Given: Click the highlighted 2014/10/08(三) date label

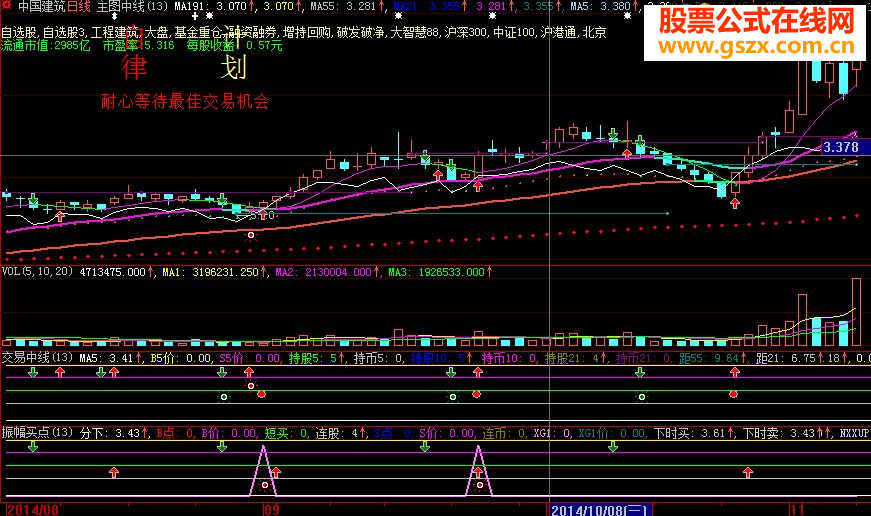Looking at the screenshot, I should [x=600, y=510].
